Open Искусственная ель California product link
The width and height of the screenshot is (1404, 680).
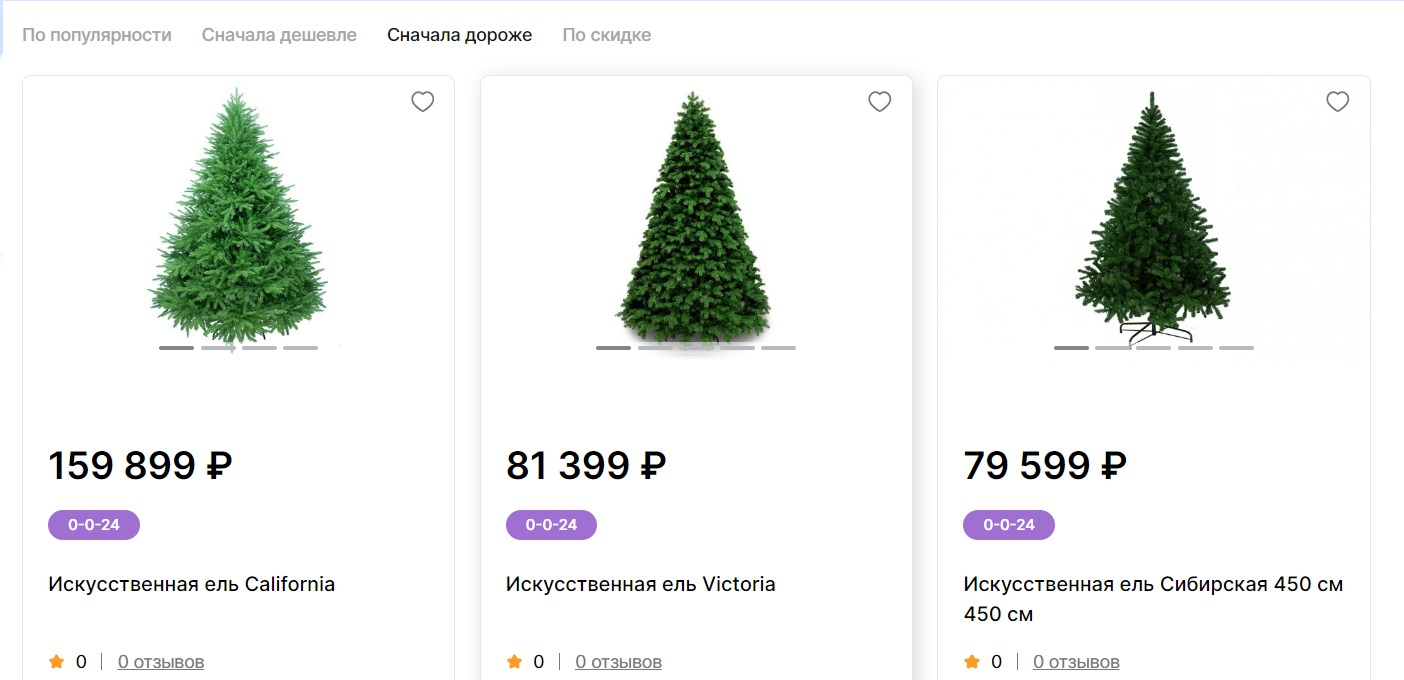(x=191, y=584)
